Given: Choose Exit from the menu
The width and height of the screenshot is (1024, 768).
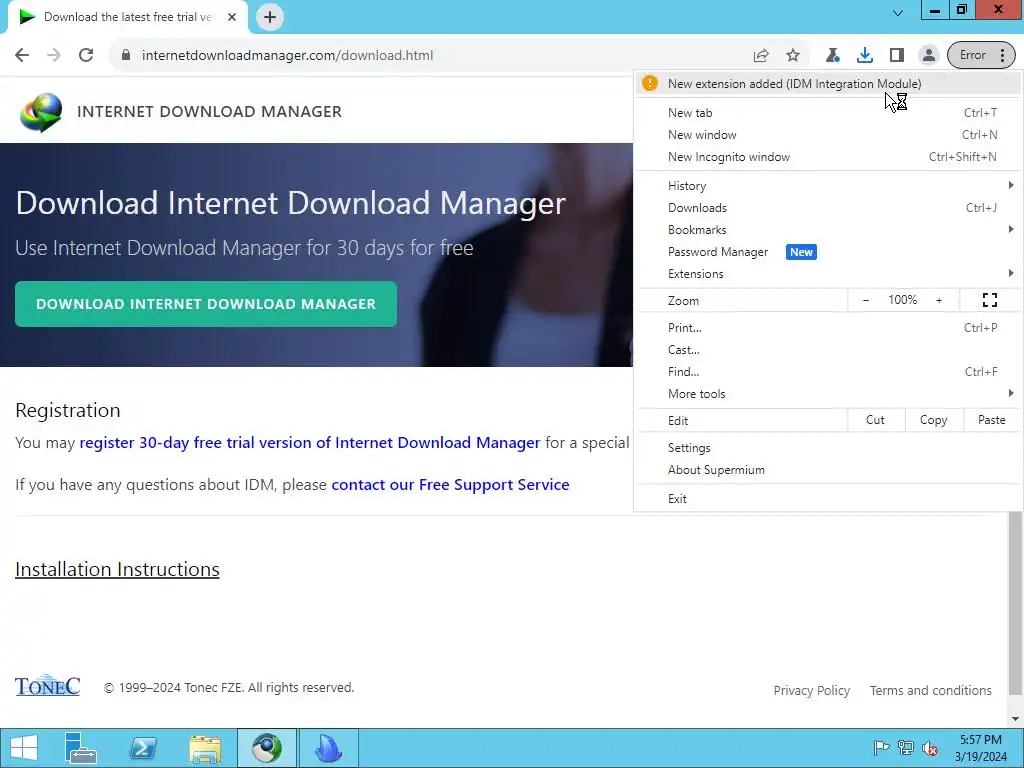Looking at the screenshot, I should click(828, 499).
